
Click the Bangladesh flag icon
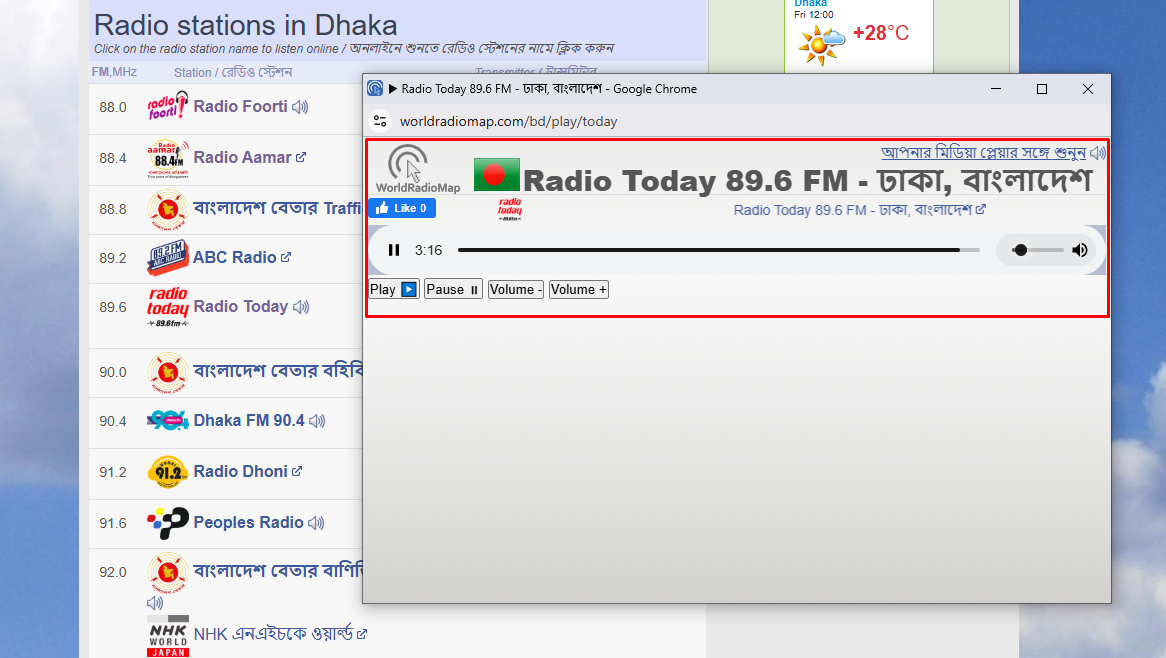(x=496, y=175)
